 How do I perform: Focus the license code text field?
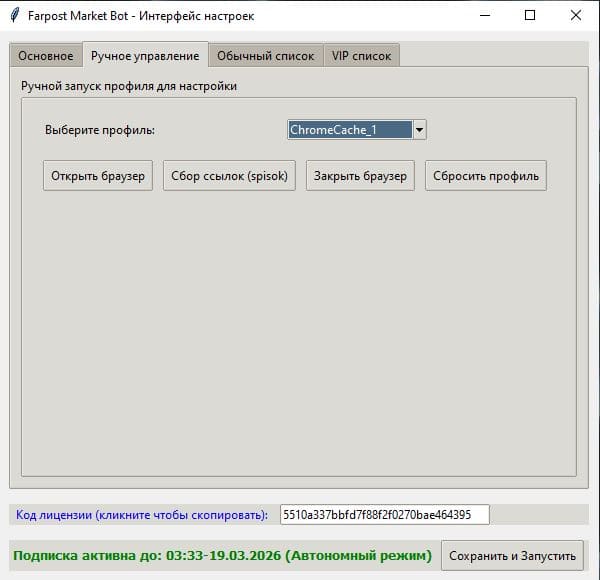[384, 515]
